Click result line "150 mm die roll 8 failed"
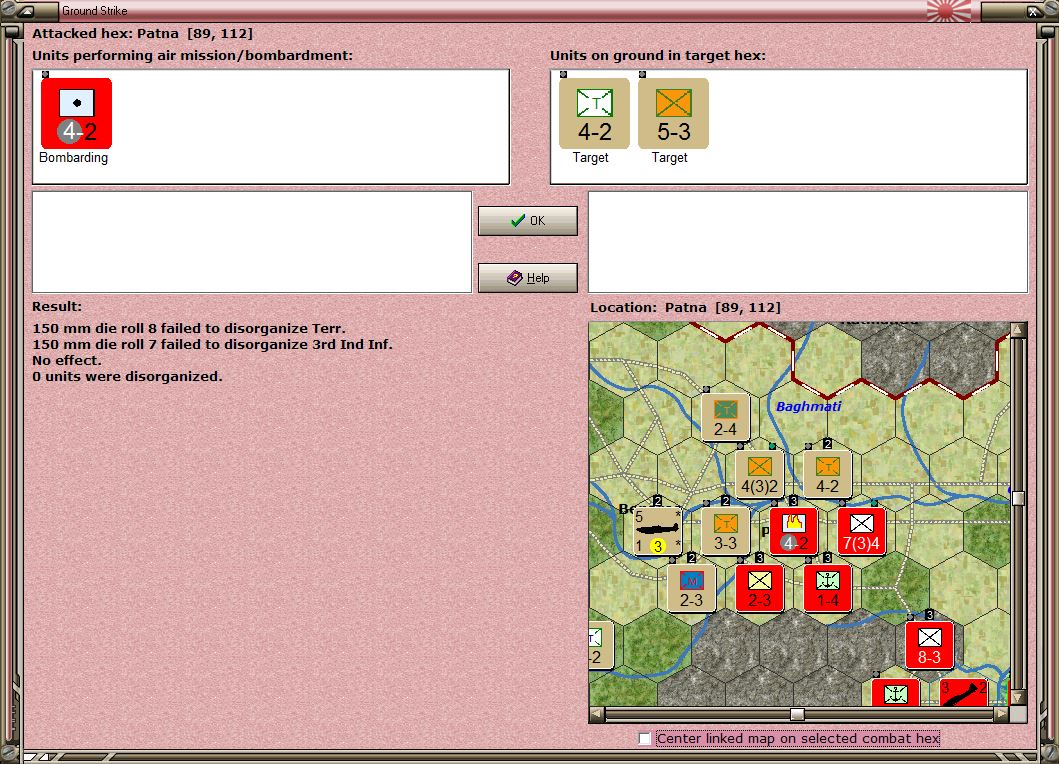Screen dimensions: 1059x764 click(189, 328)
